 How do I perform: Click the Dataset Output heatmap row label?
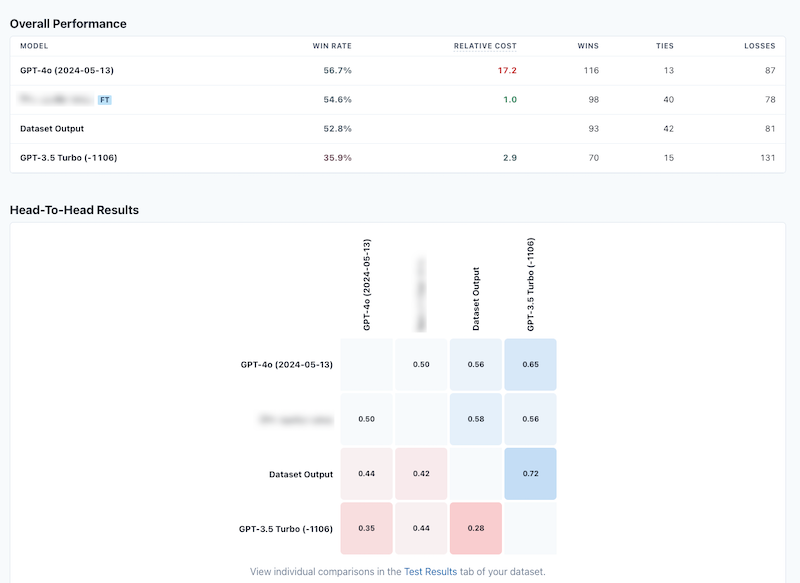(301, 474)
